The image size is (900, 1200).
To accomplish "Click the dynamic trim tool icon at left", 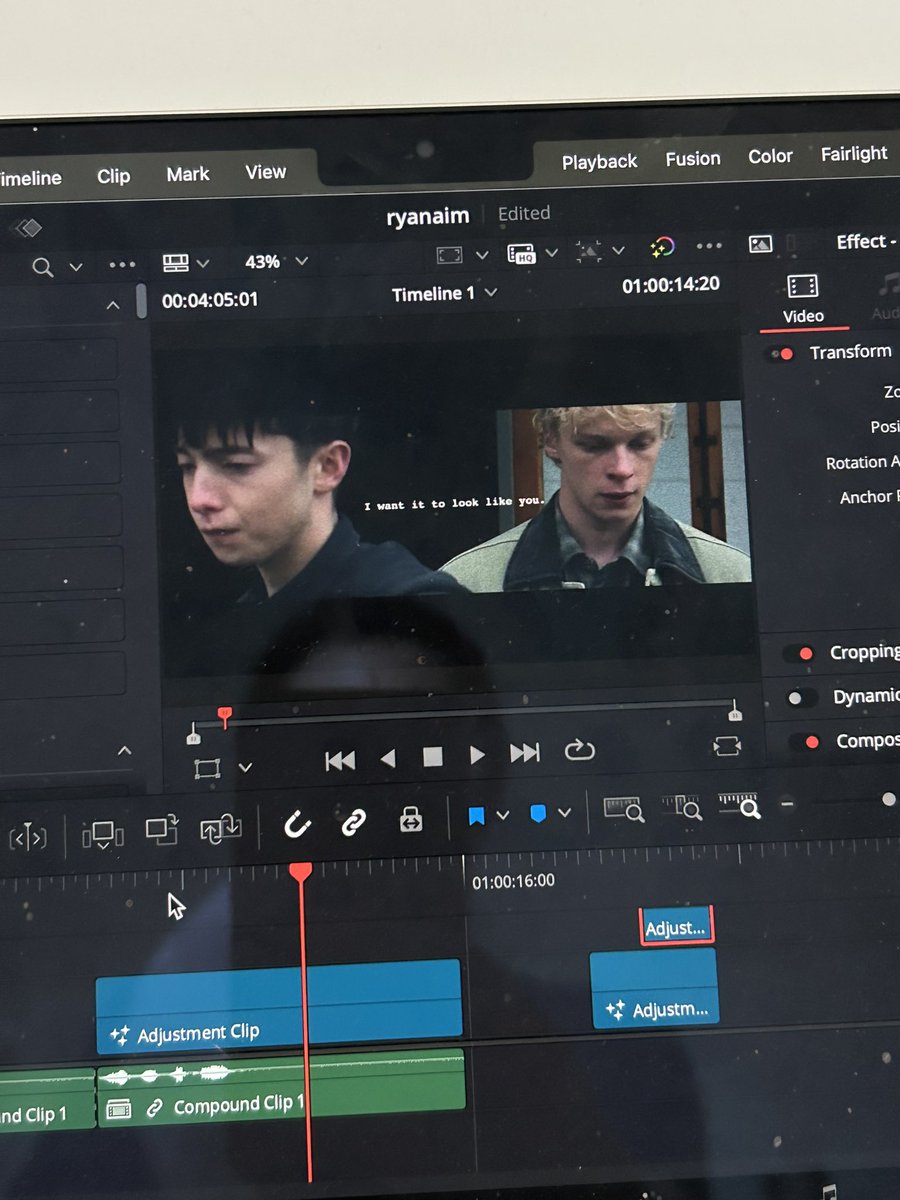I will point(28,836).
